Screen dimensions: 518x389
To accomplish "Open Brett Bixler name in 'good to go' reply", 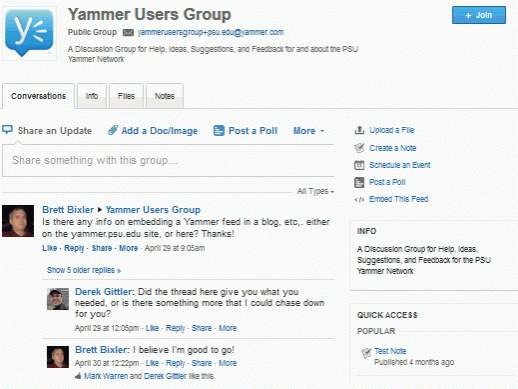I will [x=102, y=350].
